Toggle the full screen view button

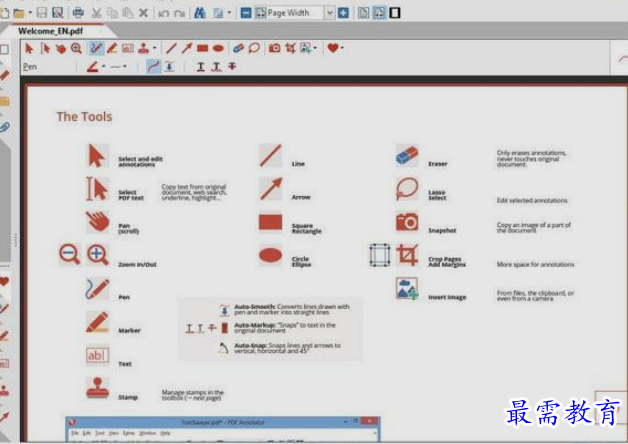[x=395, y=13]
